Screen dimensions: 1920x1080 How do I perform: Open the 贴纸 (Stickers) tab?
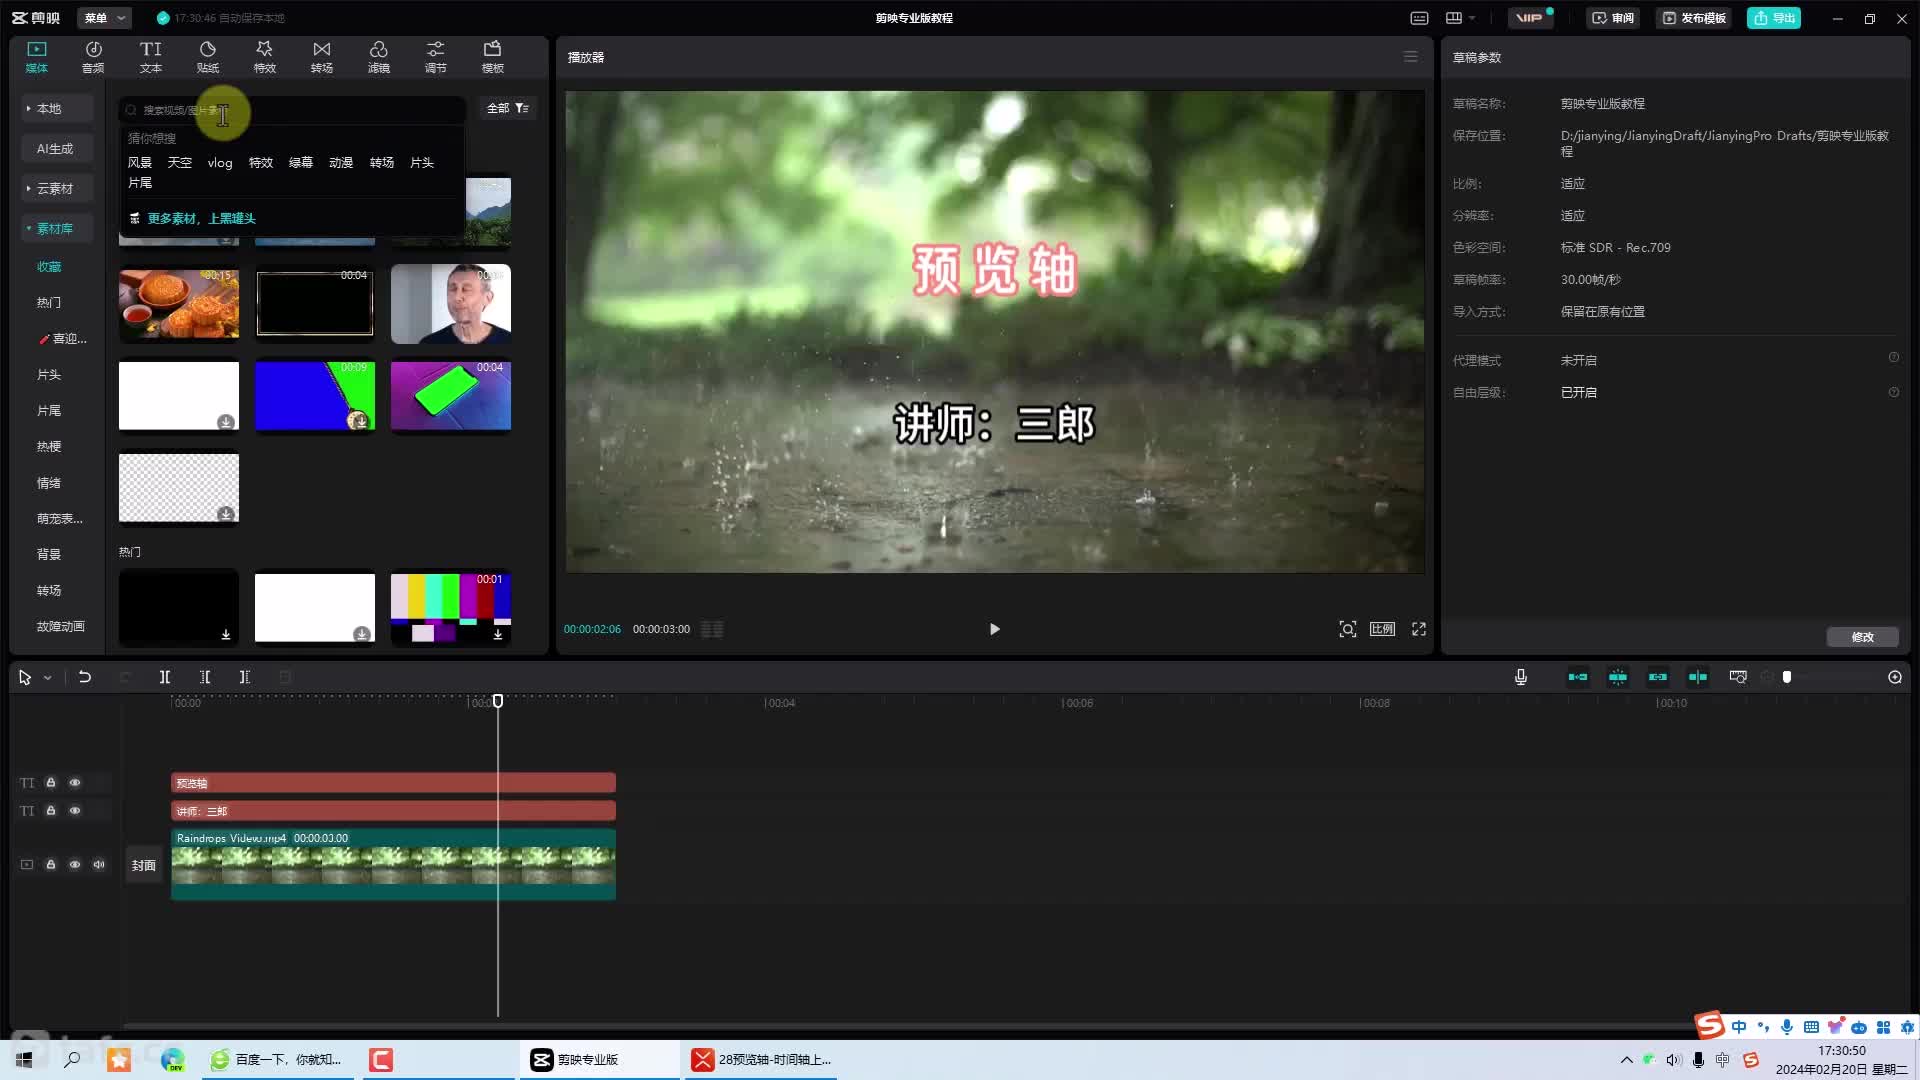click(x=207, y=57)
